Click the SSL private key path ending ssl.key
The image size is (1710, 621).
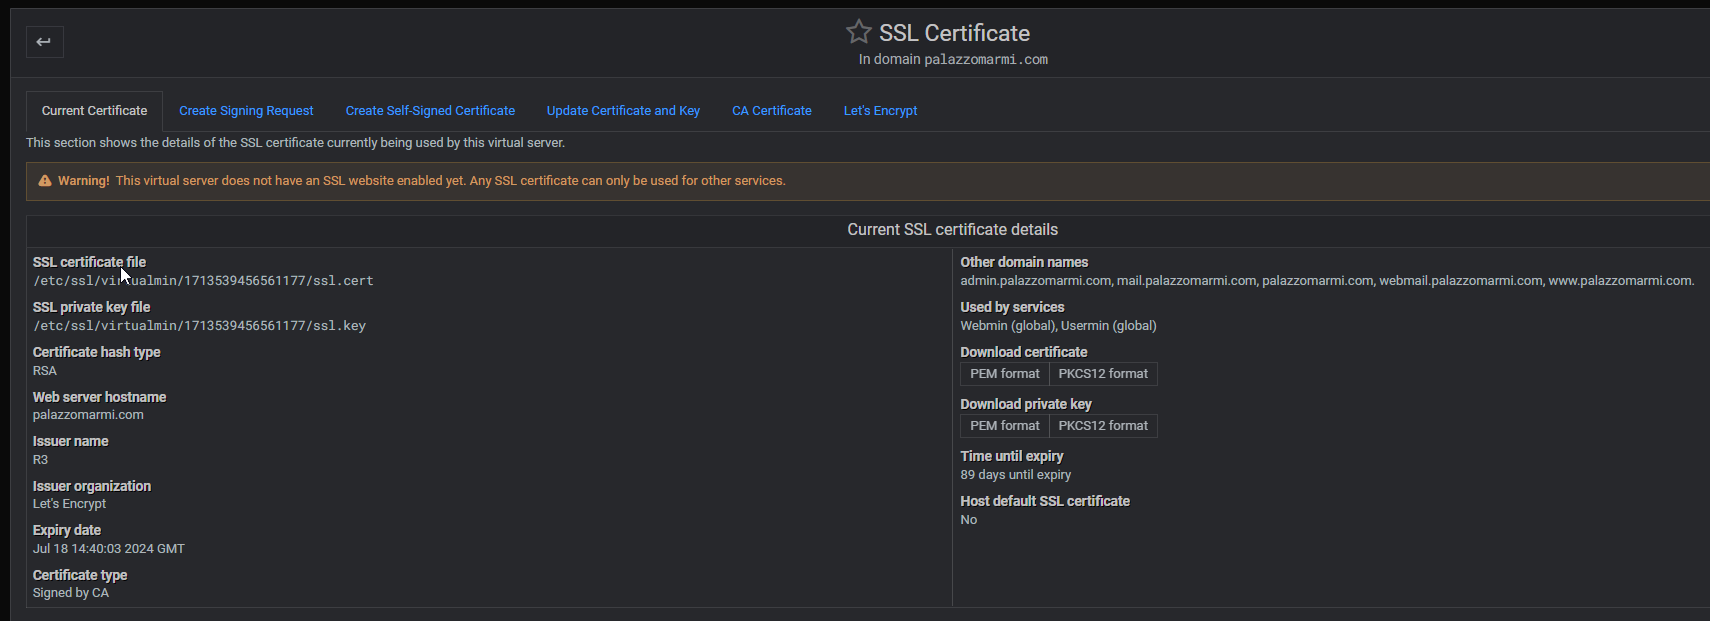click(x=199, y=326)
